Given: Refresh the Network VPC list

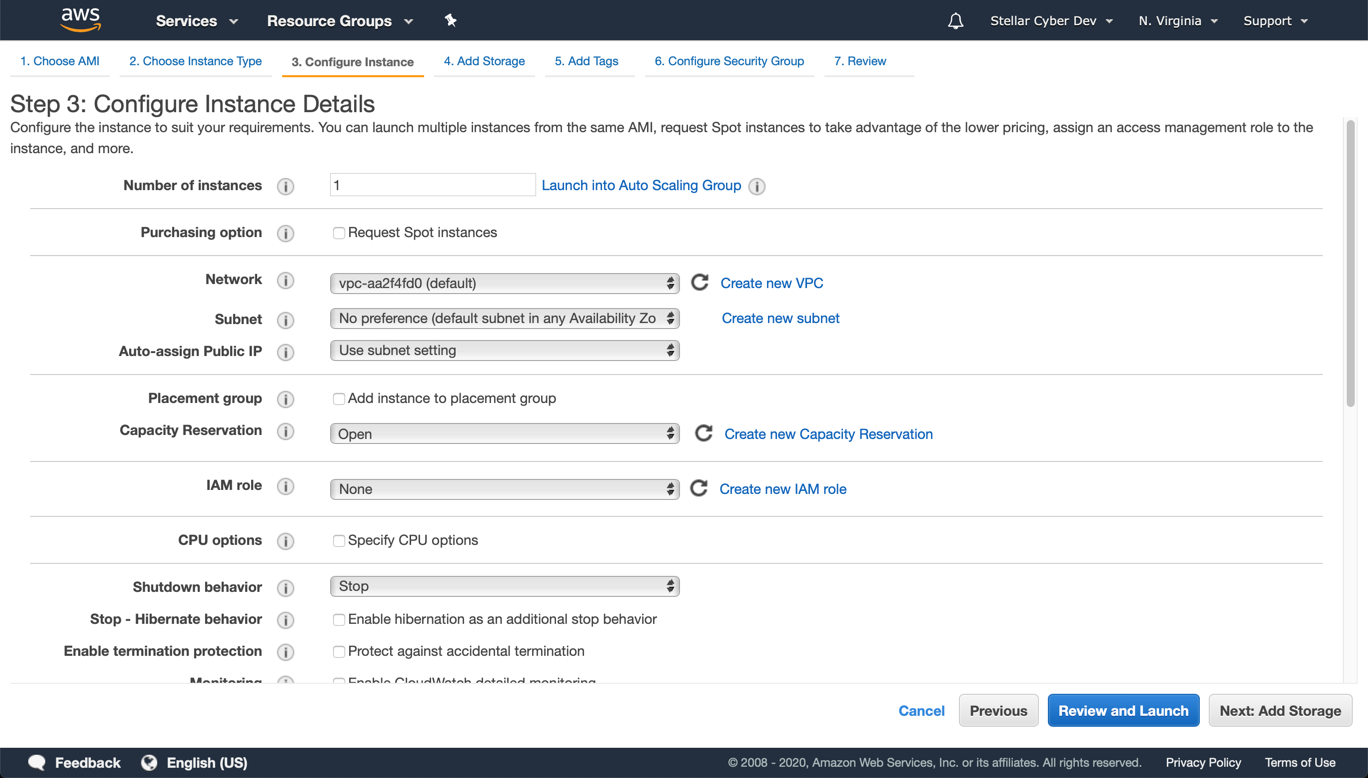Looking at the screenshot, I should 700,283.
